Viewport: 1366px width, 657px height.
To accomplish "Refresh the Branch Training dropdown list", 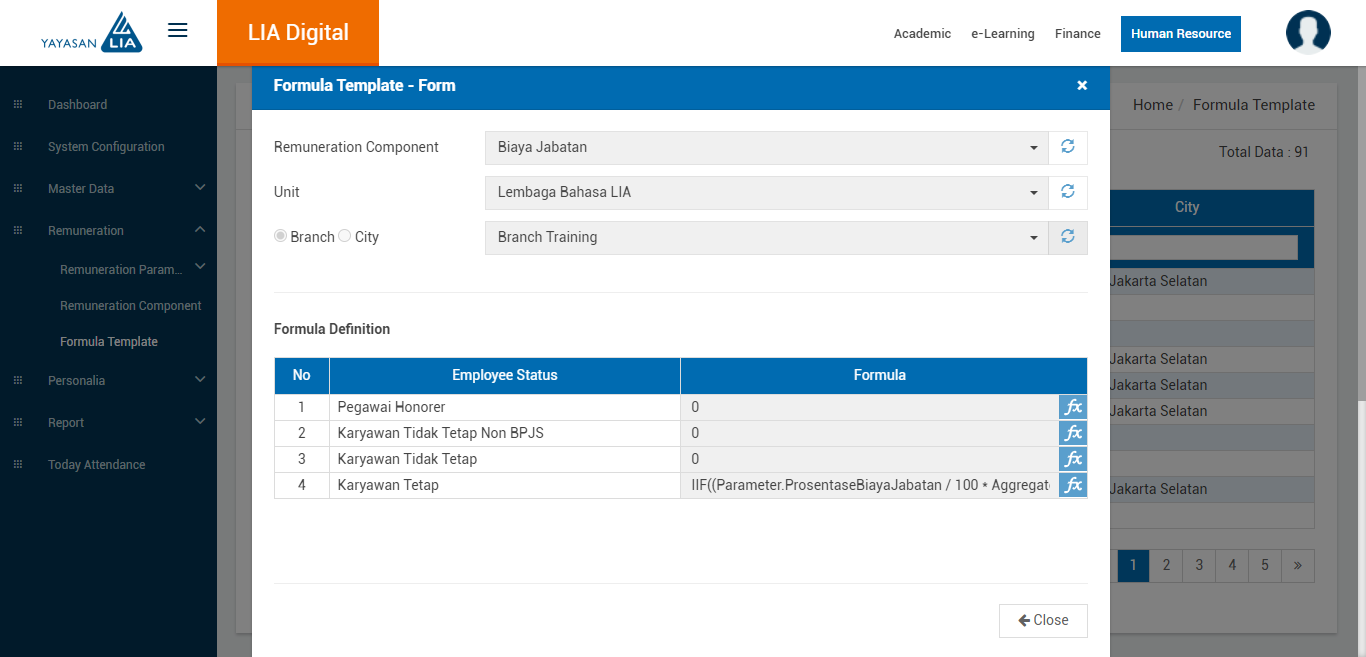I will pos(1067,237).
